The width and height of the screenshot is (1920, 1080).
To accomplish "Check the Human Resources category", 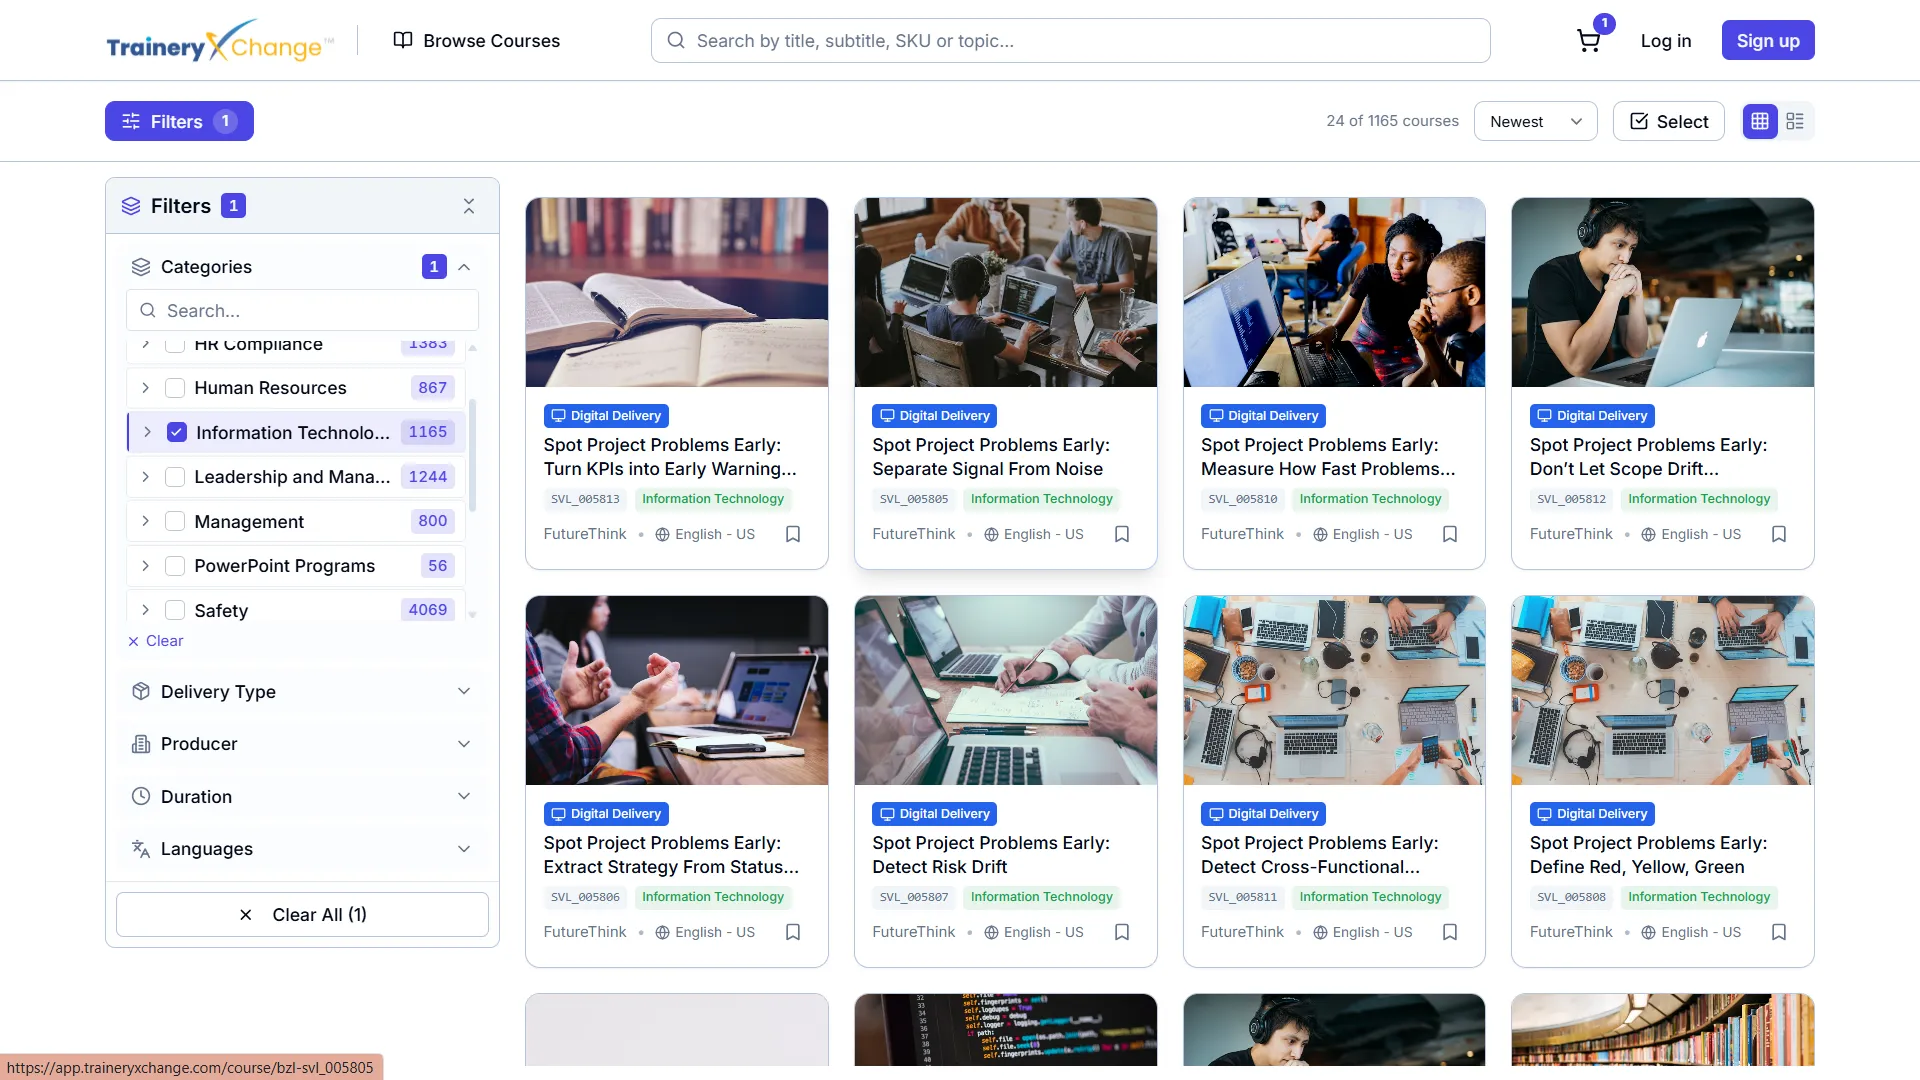I will click(175, 388).
